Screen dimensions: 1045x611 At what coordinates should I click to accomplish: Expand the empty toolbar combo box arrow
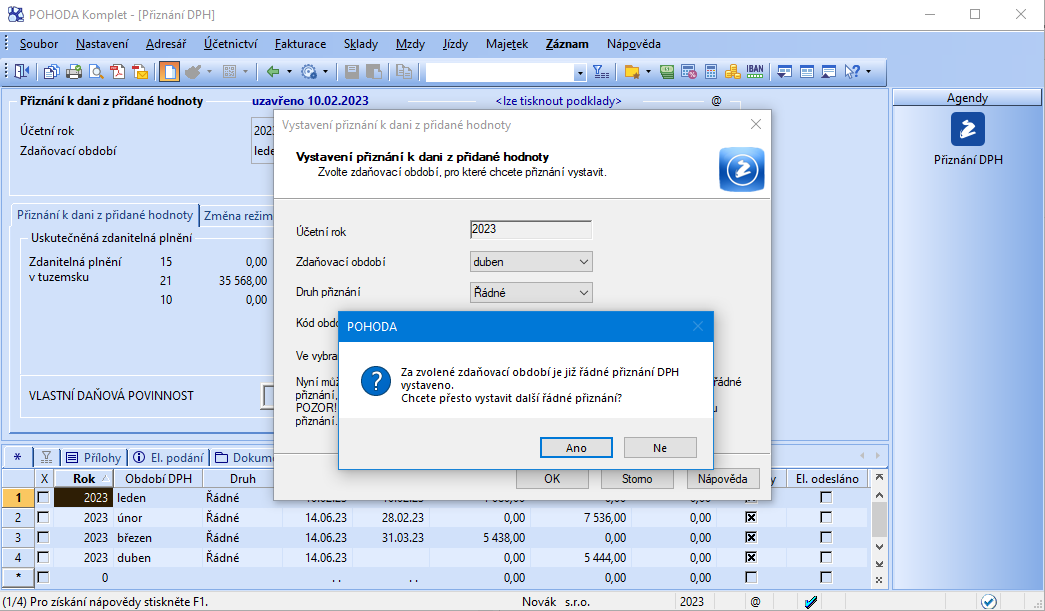tap(580, 72)
